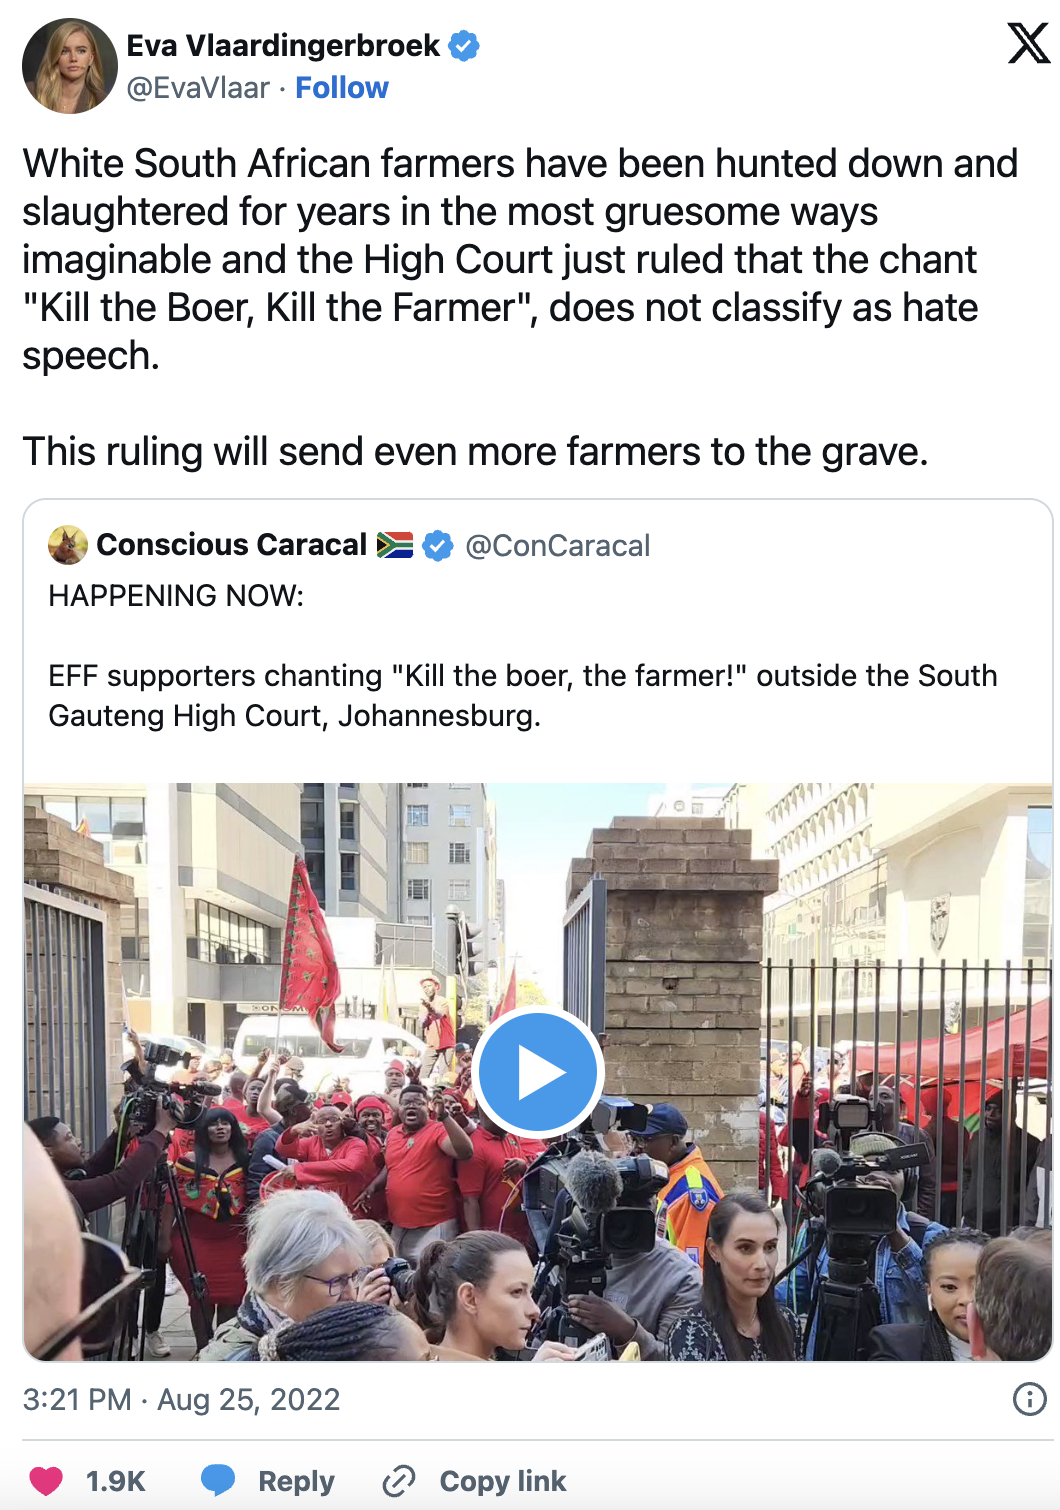The height and width of the screenshot is (1510, 1060).
Task: Click the blue verified badge beside Eva's name
Action: [x=464, y=46]
